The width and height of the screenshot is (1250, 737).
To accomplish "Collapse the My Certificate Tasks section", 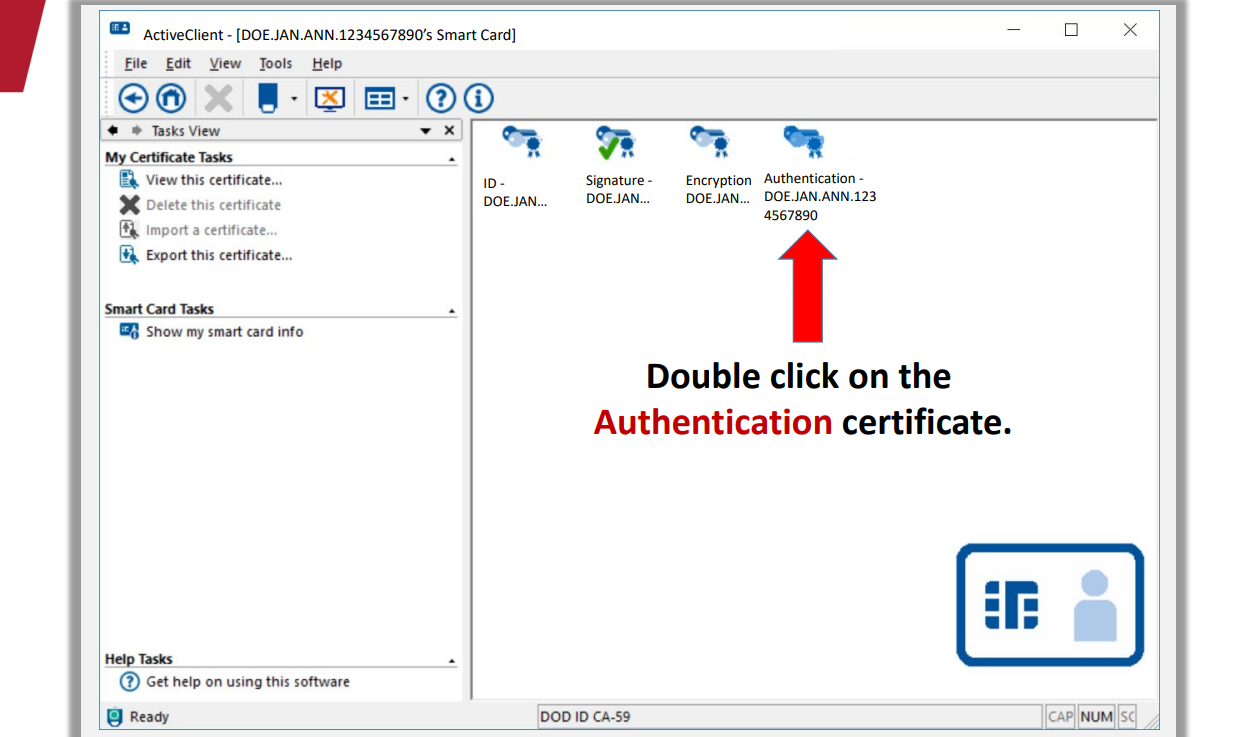I will 452,159.
